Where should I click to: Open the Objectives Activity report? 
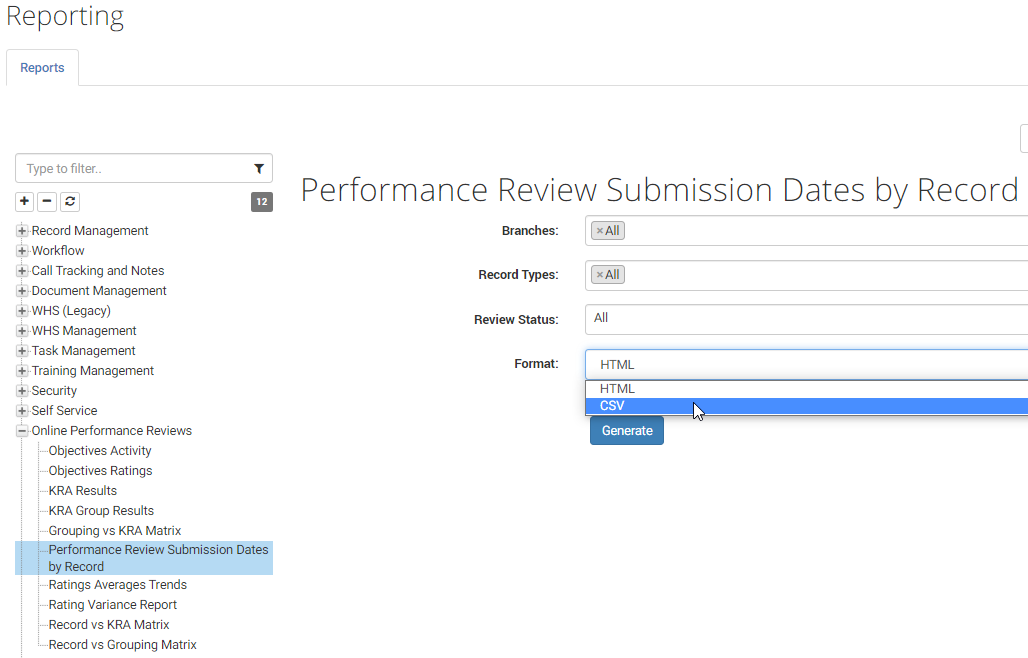tap(100, 450)
